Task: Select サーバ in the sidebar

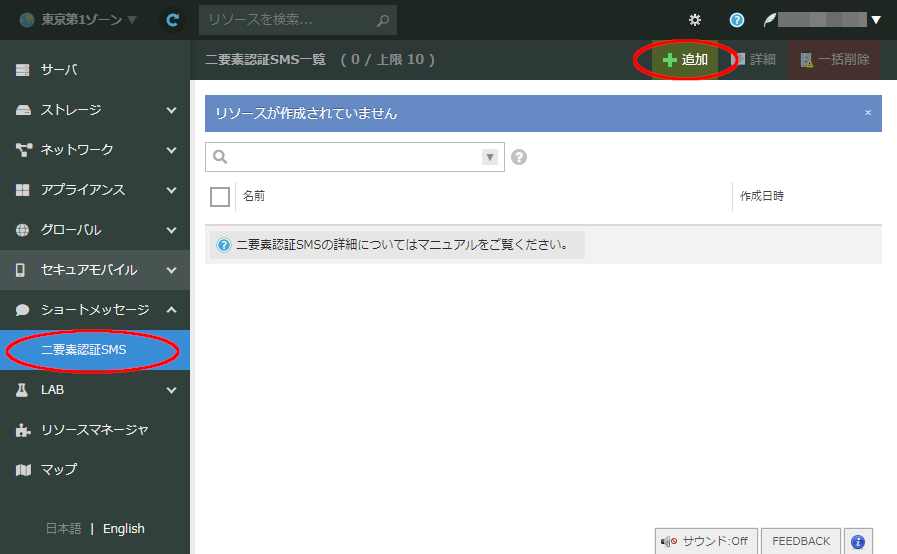Action: pyautogui.click(x=59, y=70)
